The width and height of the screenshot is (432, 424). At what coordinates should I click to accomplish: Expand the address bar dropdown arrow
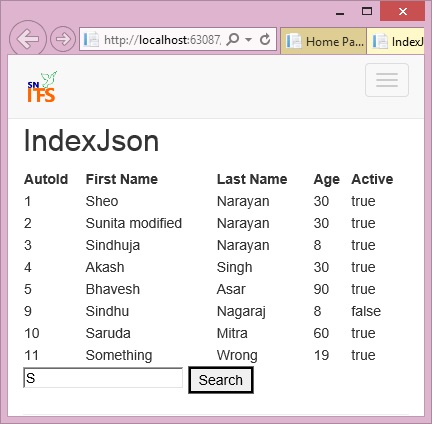click(248, 40)
